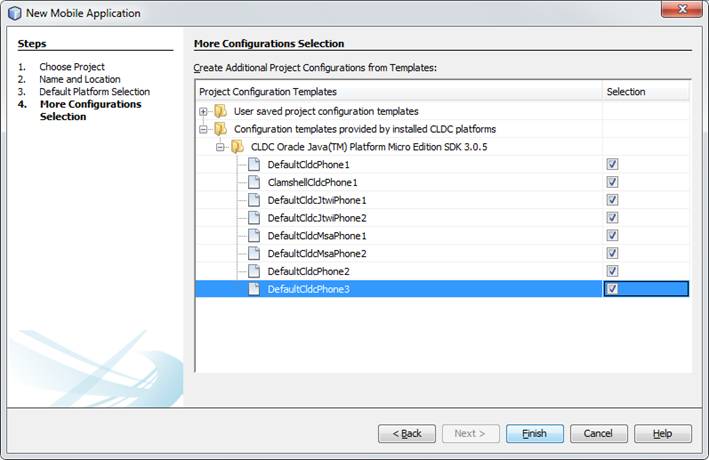Screen dimensions: 709x460
Task: Expand User saved project configuration templates
Action: [204, 111]
